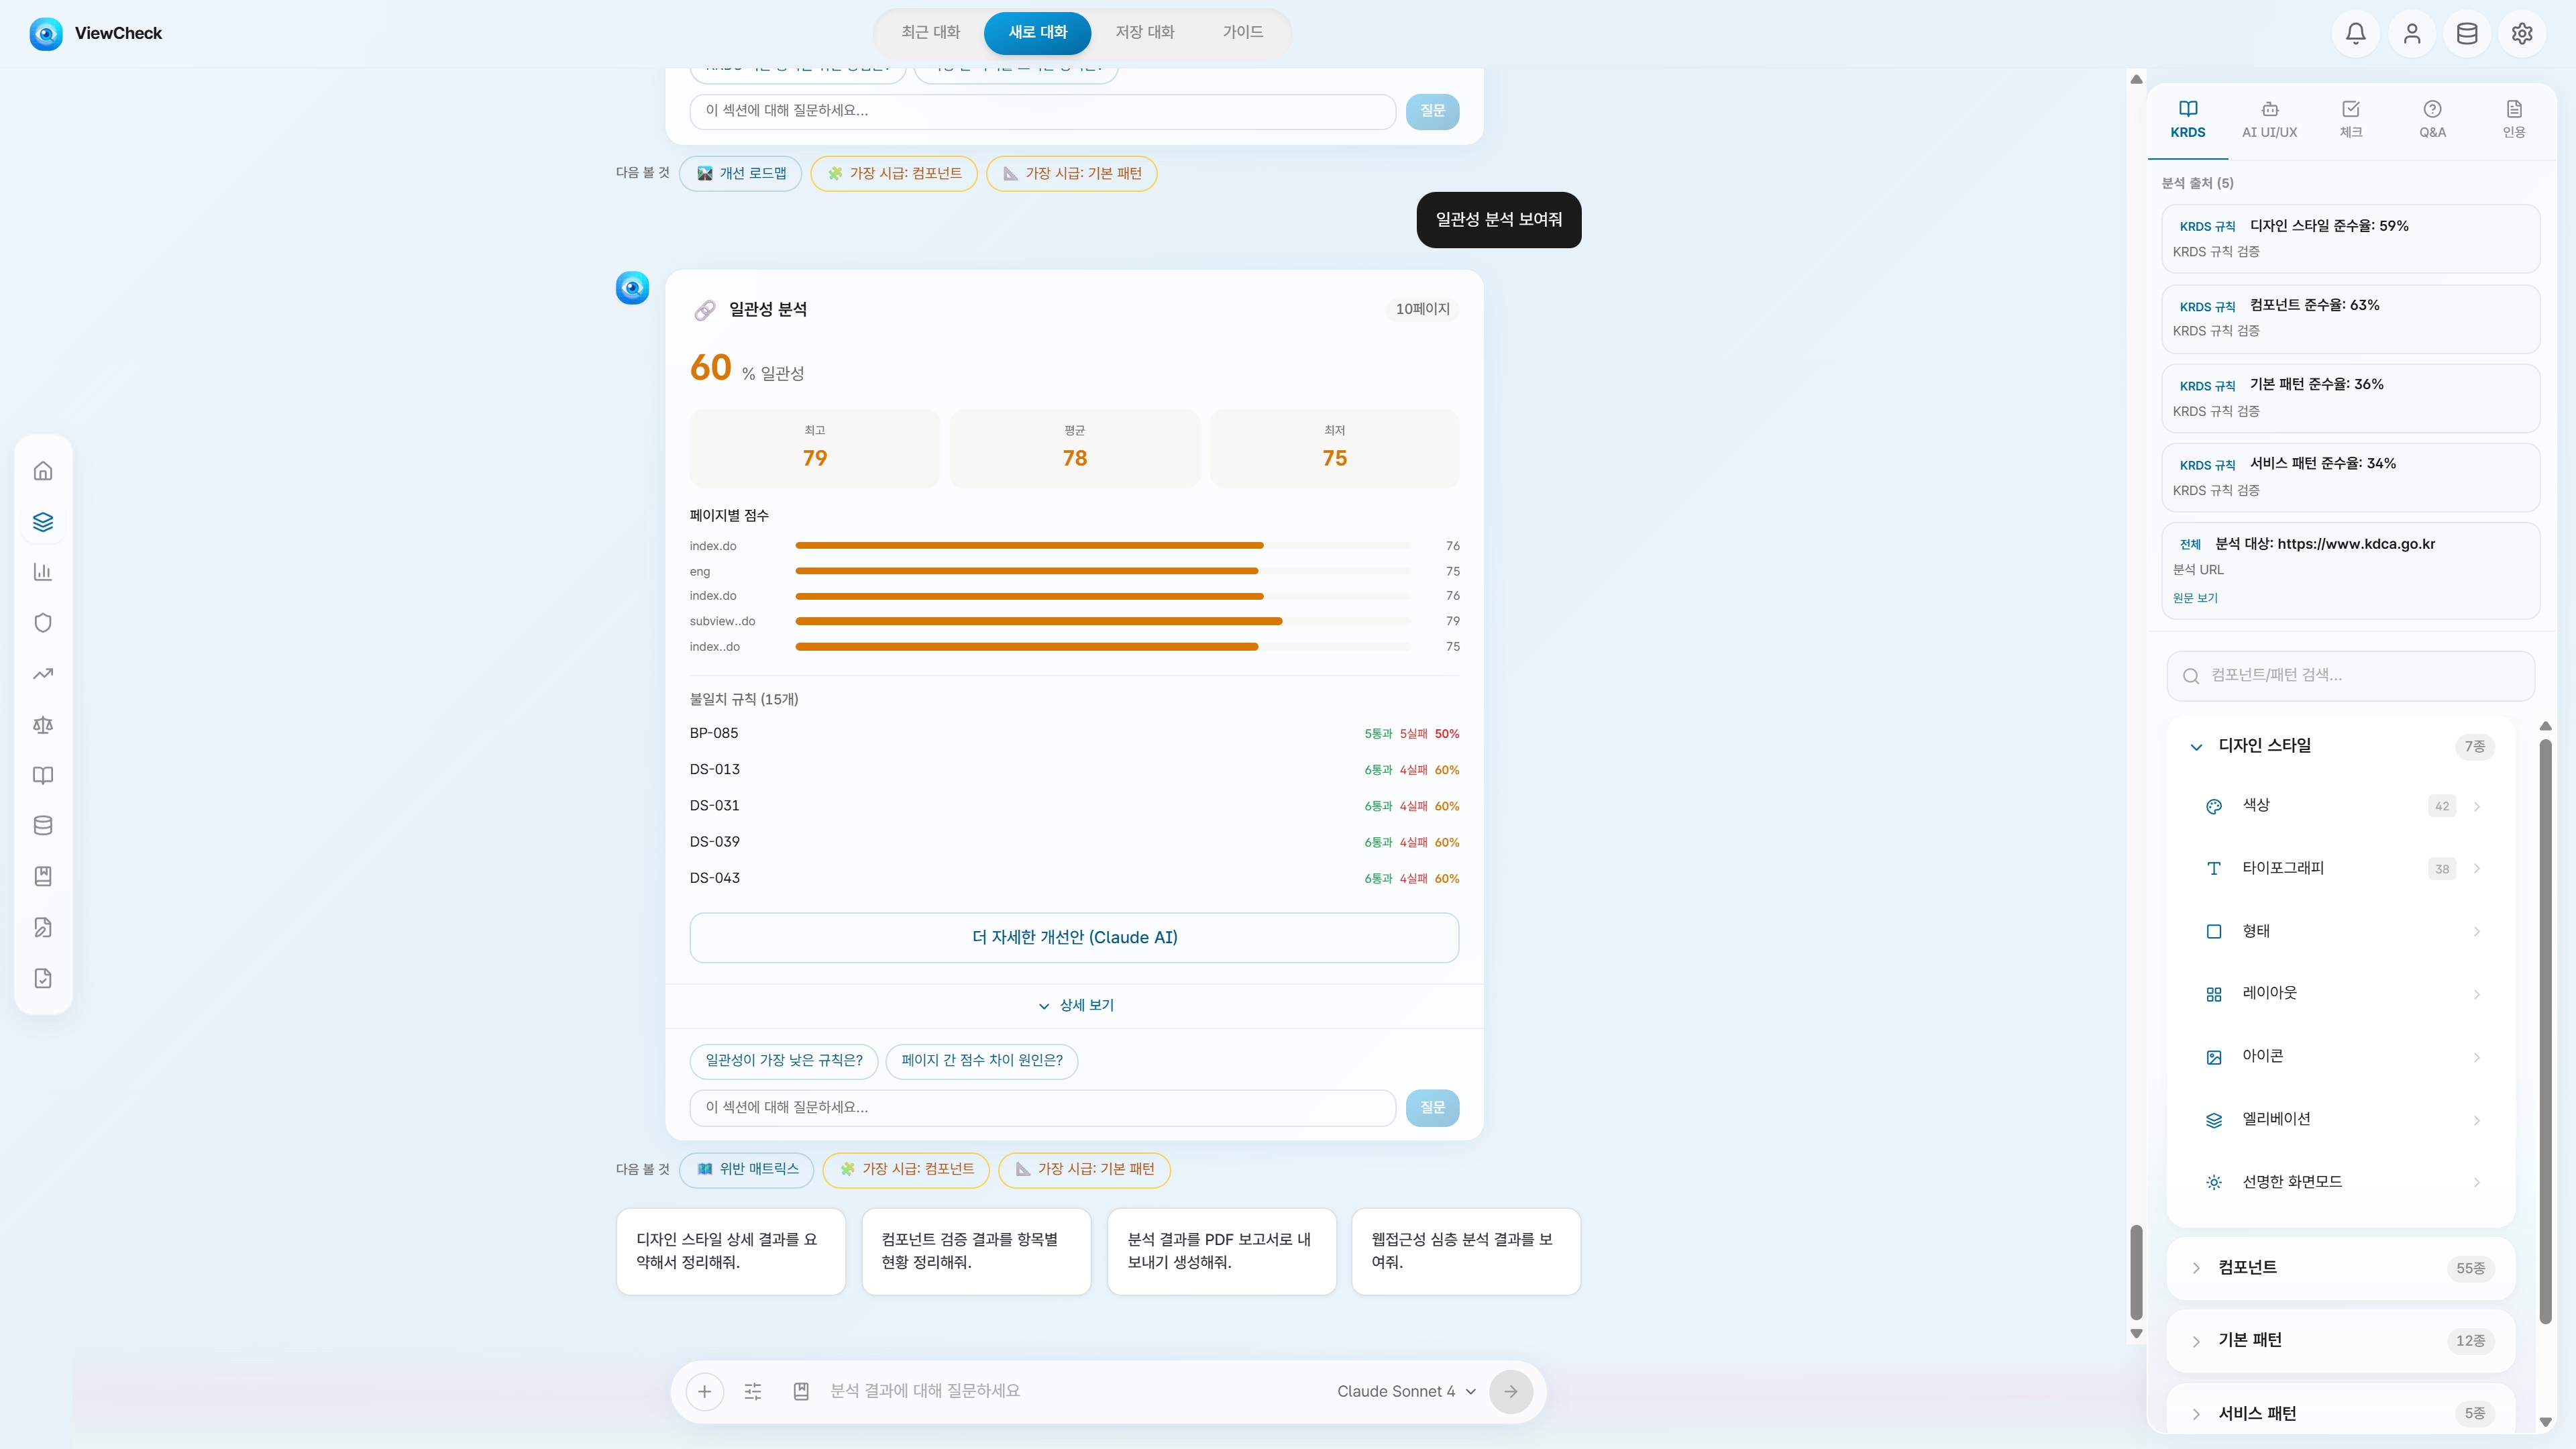Open the open-book icon in sidebar
The height and width of the screenshot is (1449, 2576).
(x=43, y=775)
